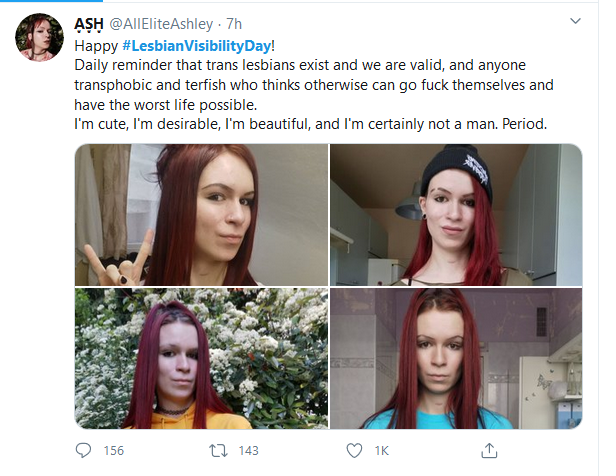Image resolution: width=616 pixels, height=476 pixels.
Task: Open bottom-left photo with white flowers
Action: click(x=201, y=358)
